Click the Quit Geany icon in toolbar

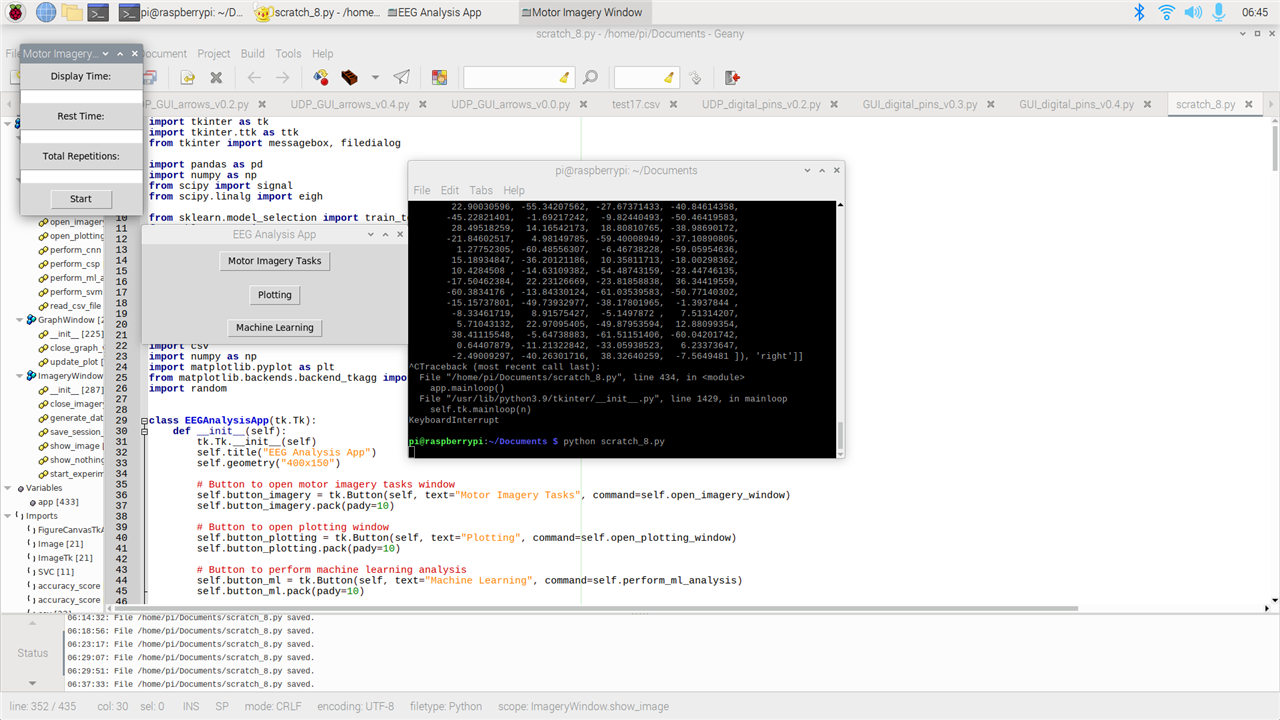(x=732, y=77)
